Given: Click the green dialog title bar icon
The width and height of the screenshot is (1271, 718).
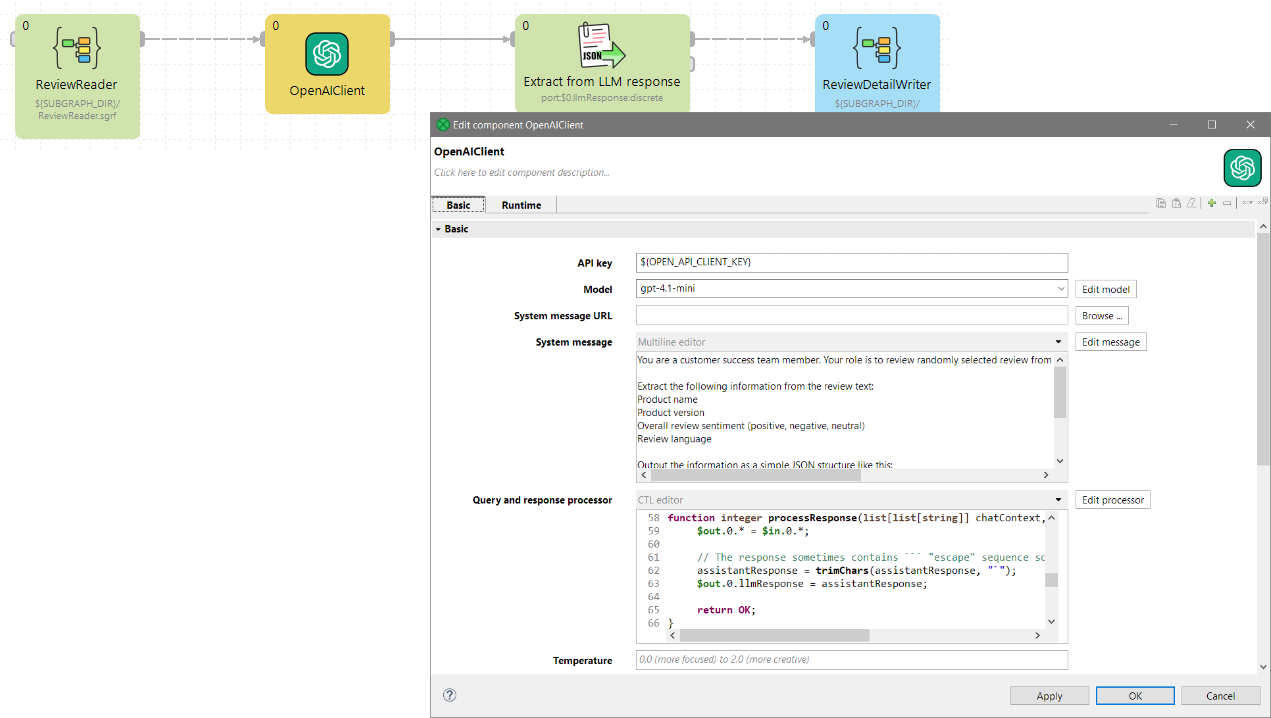Looking at the screenshot, I should 443,125.
